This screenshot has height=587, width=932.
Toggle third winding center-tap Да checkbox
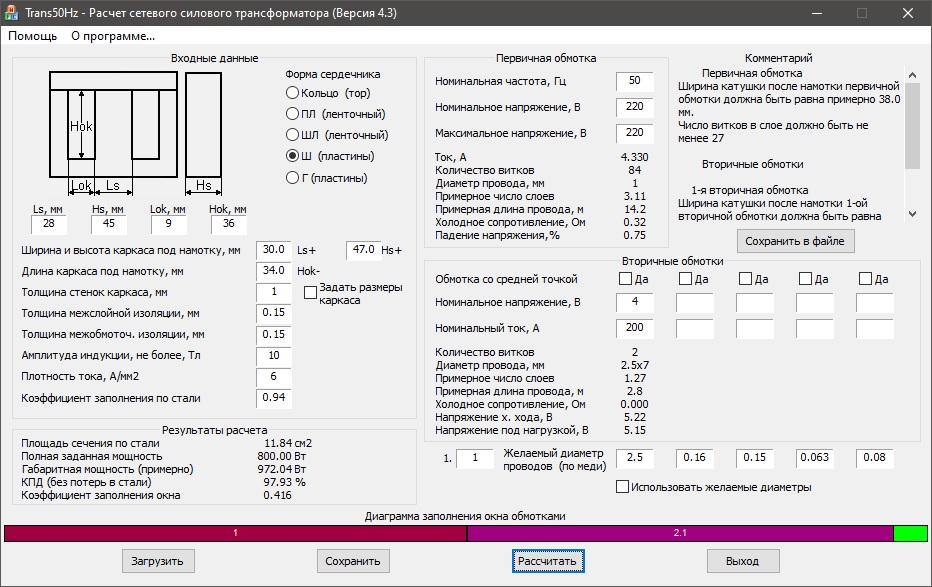pos(745,279)
